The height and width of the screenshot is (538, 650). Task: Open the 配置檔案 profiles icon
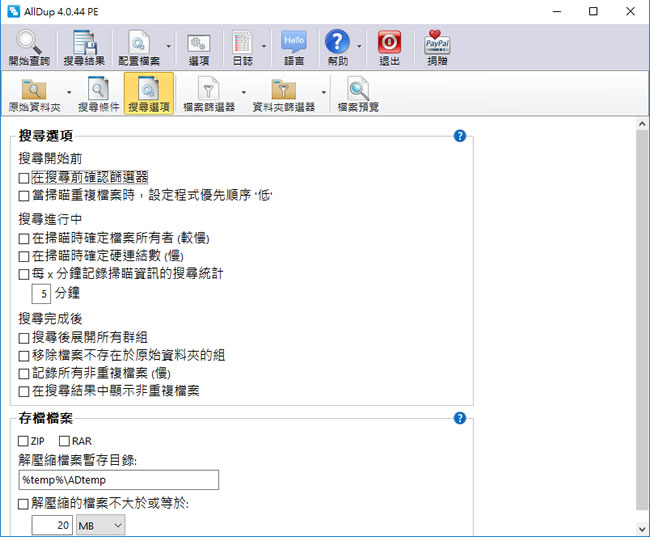[x=139, y=48]
